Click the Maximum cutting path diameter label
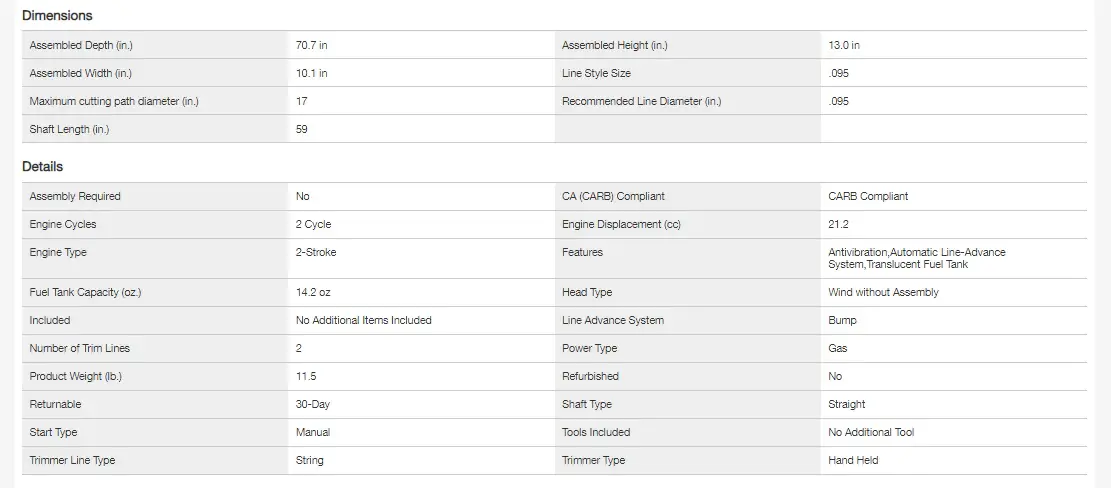Viewport: 1111px width, 488px height. (114, 101)
